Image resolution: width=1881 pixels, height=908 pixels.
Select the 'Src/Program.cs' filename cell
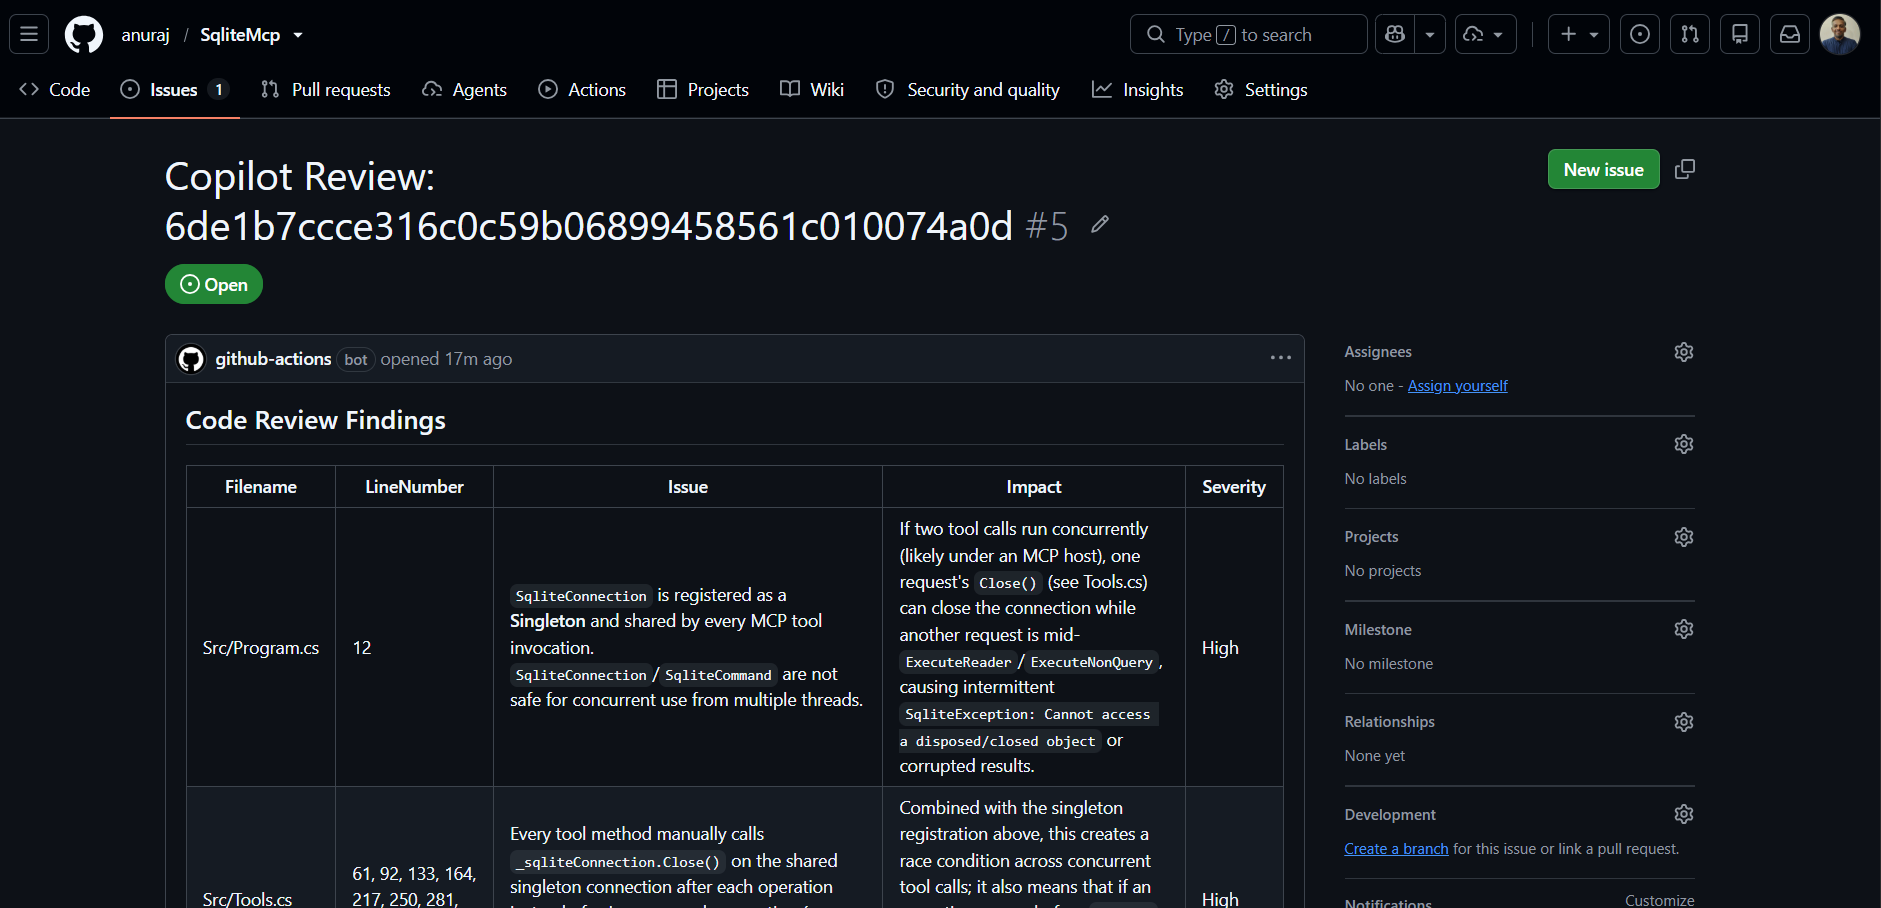click(x=261, y=648)
